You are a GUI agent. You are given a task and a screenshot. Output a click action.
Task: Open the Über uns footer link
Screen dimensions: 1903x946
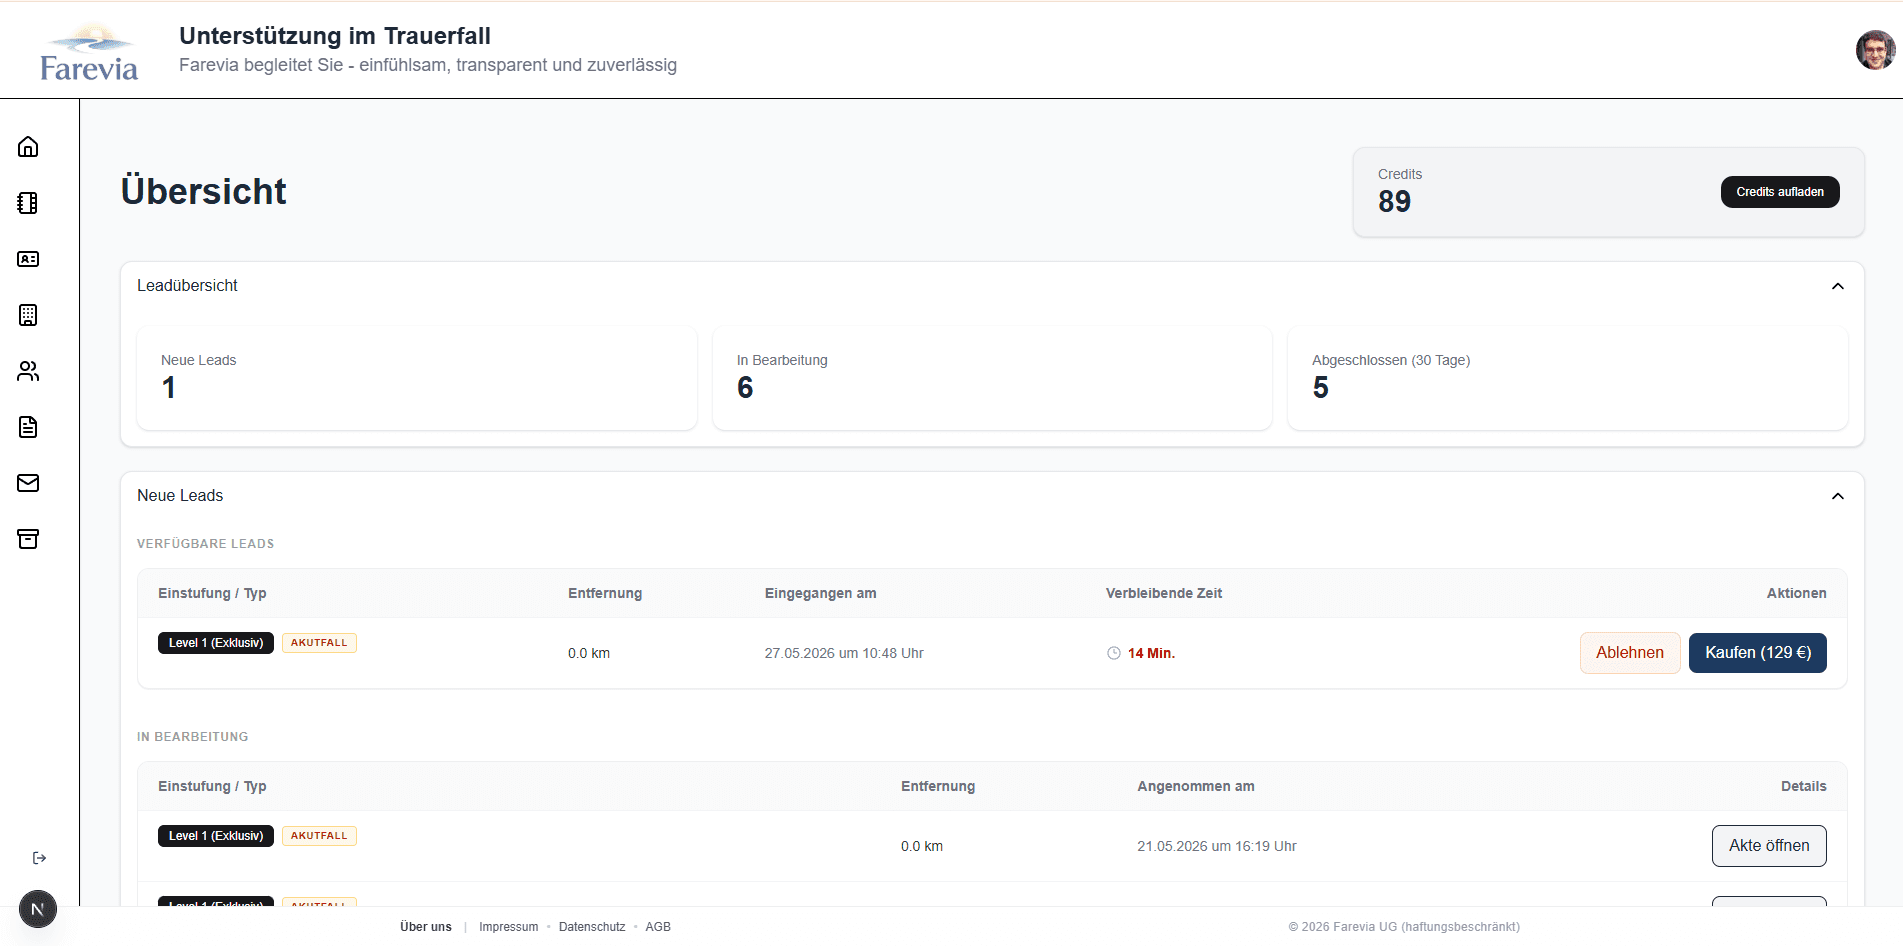[426, 927]
